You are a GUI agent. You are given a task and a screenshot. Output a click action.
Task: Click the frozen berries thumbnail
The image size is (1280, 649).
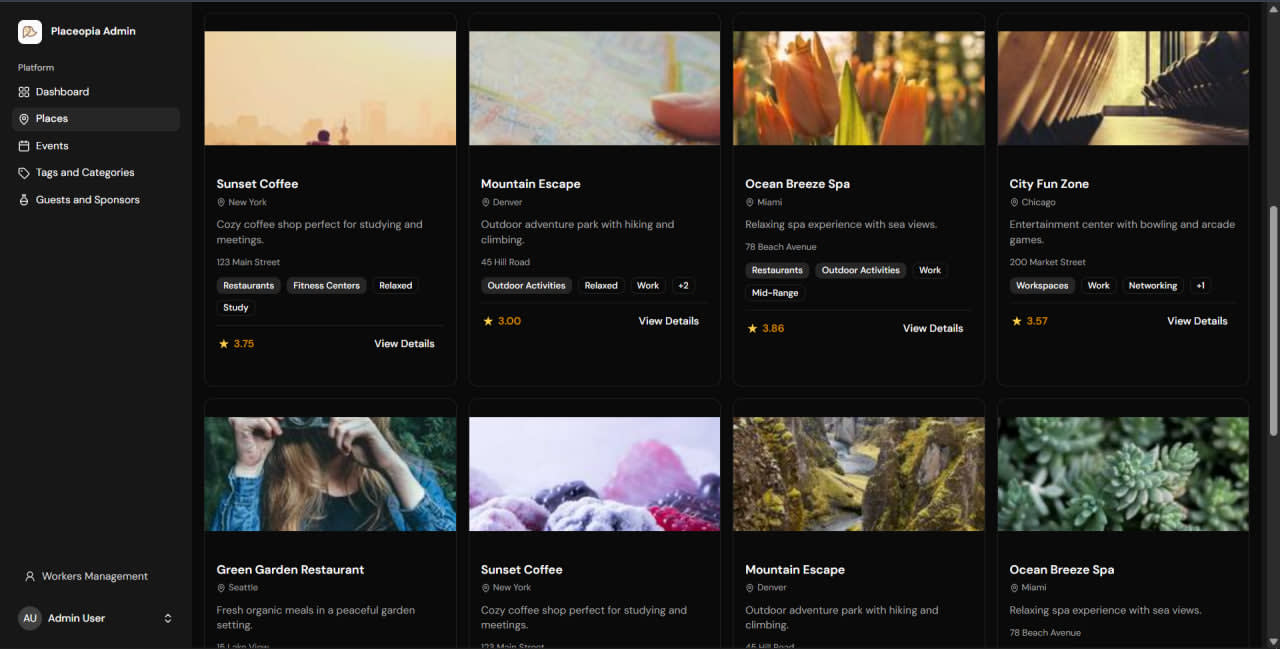coord(594,474)
